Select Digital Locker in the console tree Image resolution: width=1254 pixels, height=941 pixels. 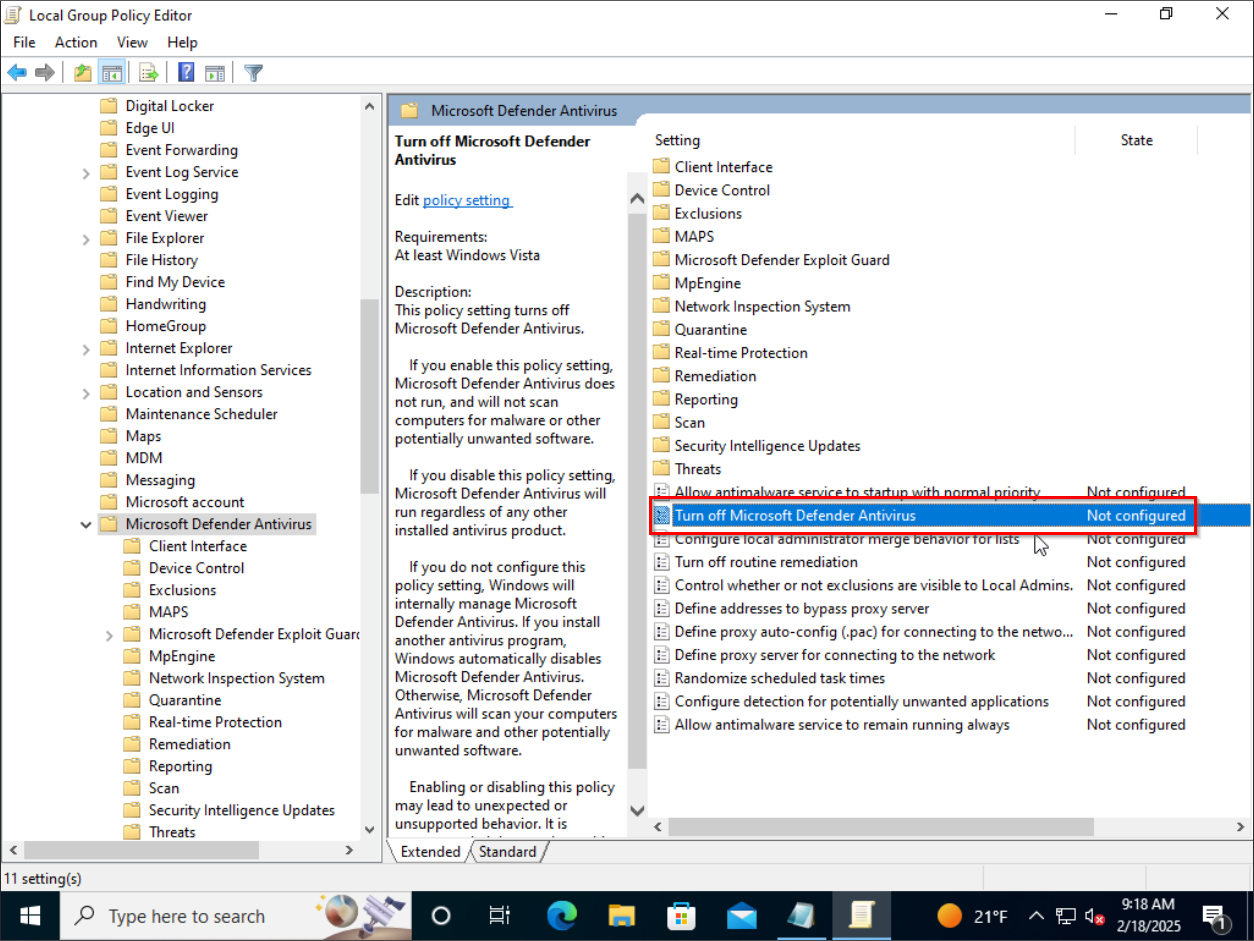170,106
